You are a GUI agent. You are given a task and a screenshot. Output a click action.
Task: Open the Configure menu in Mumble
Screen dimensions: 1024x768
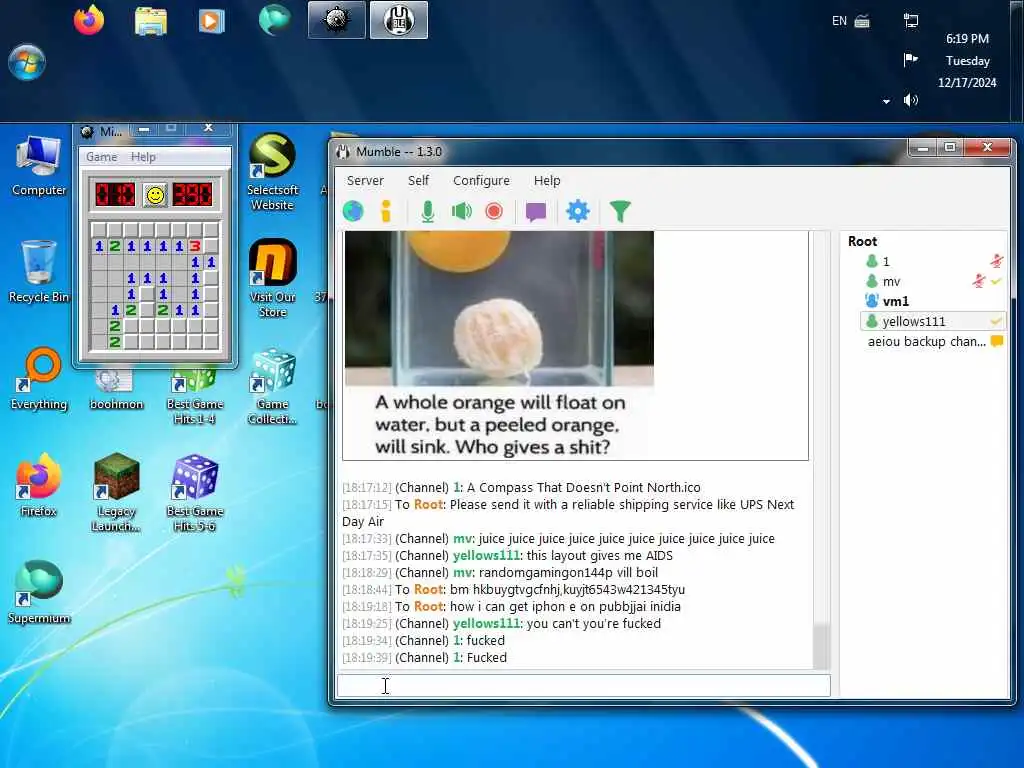click(481, 180)
